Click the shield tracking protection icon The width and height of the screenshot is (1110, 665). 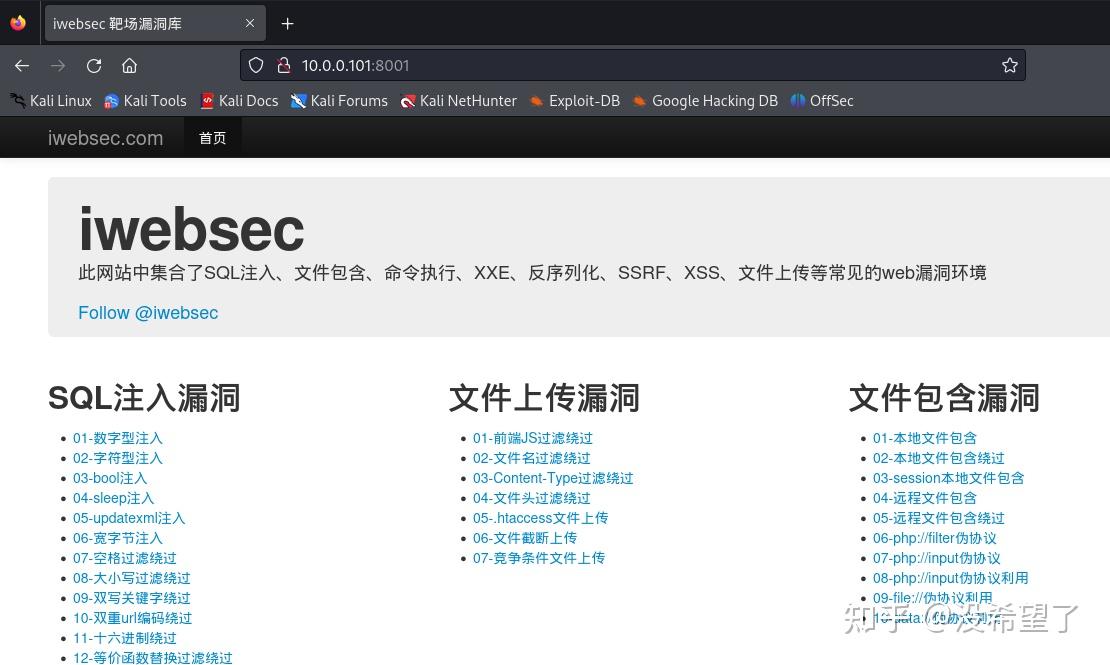tap(256, 65)
